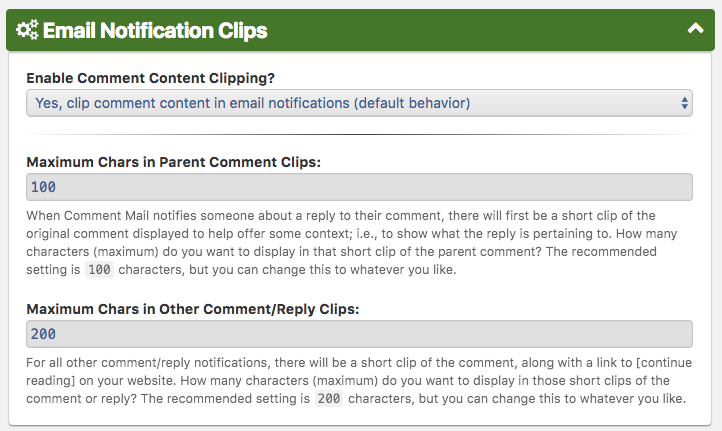Collapse the Email Notification Clips panel chevron
722x431 pixels.
(695, 29)
